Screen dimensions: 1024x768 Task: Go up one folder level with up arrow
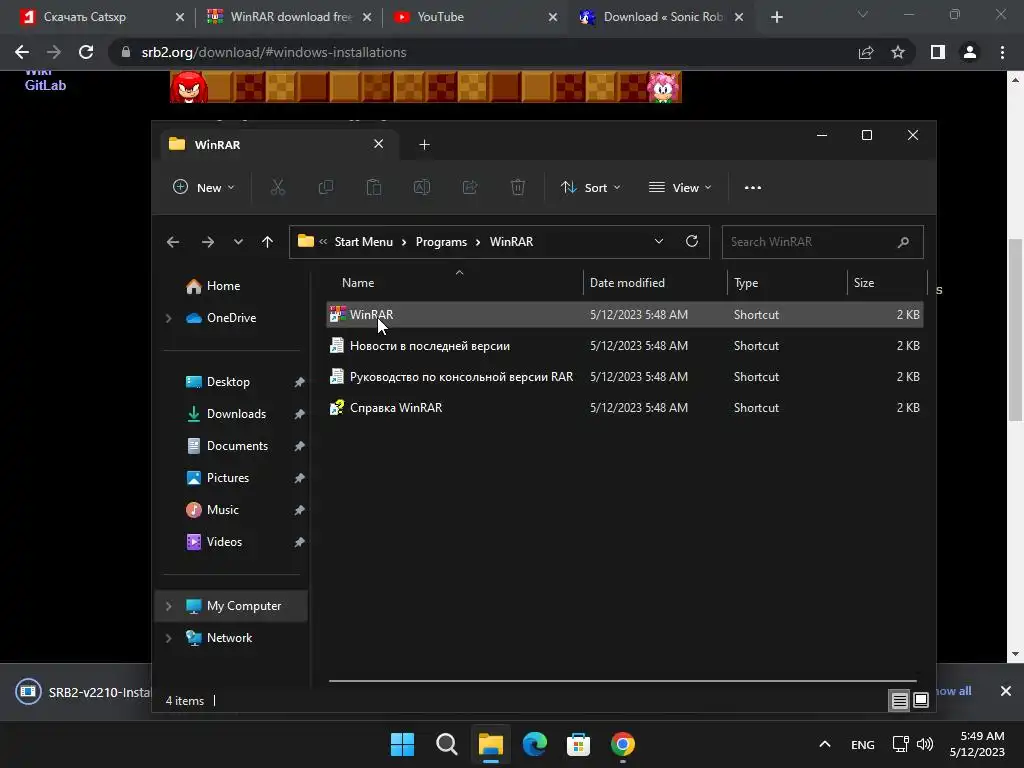267,242
